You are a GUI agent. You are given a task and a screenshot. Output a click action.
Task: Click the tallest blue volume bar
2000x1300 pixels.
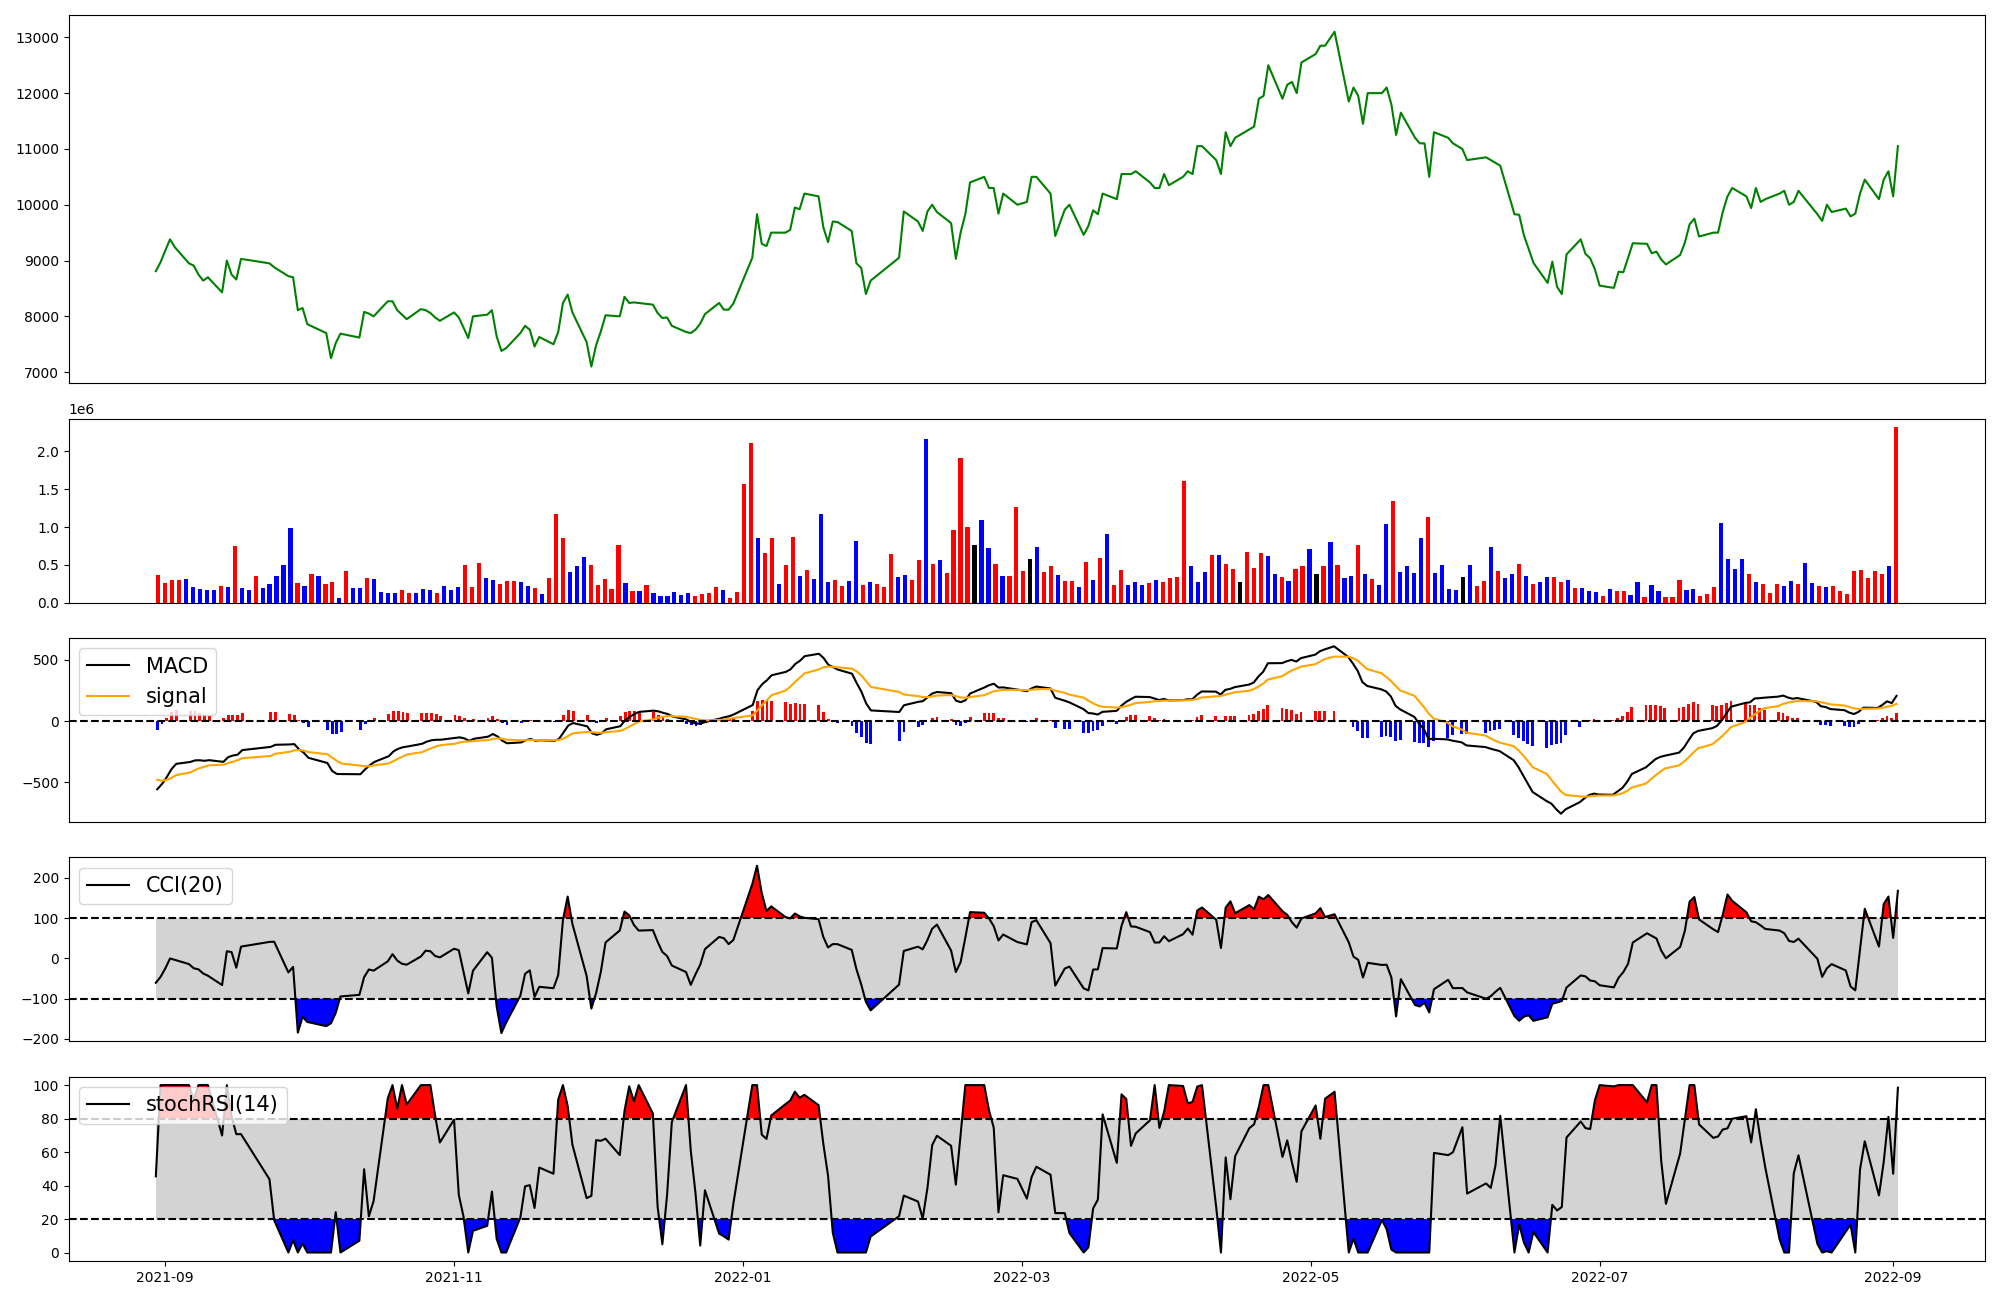pos(926,520)
